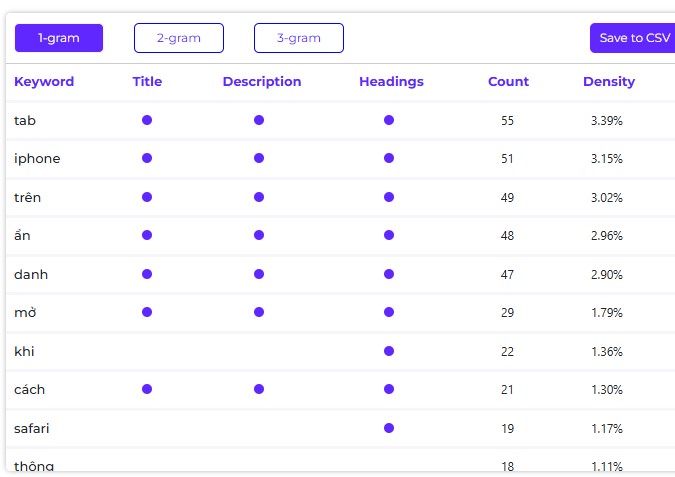Click the Headings column header
The width and height of the screenshot is (675, 477).
[391, 82]
